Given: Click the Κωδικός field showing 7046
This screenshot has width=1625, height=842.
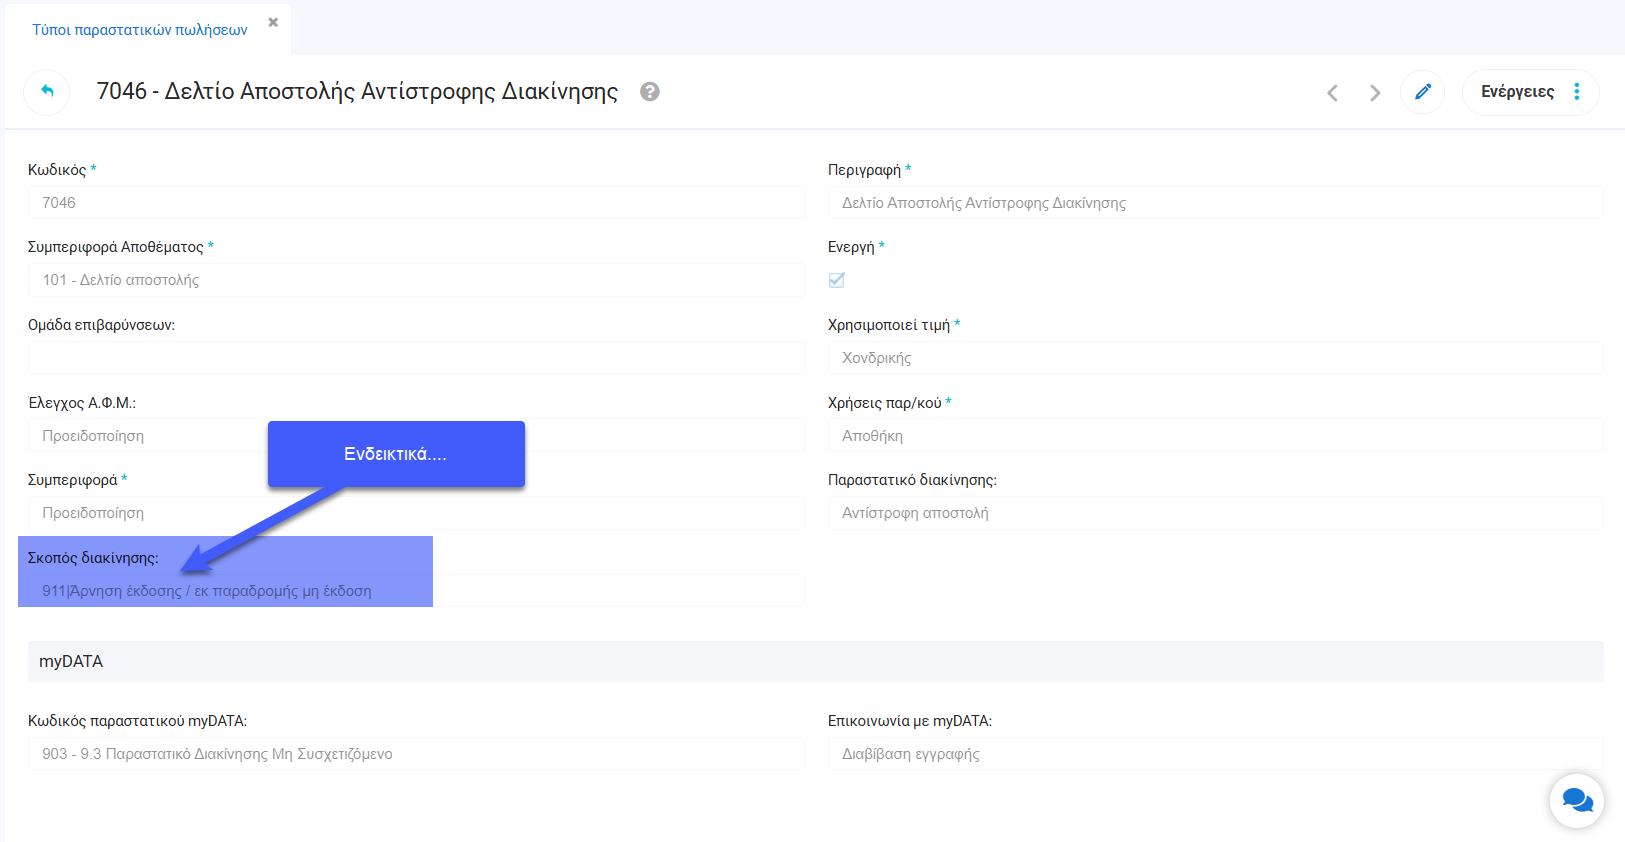Looking at the screenshot, I should point(415,203).
